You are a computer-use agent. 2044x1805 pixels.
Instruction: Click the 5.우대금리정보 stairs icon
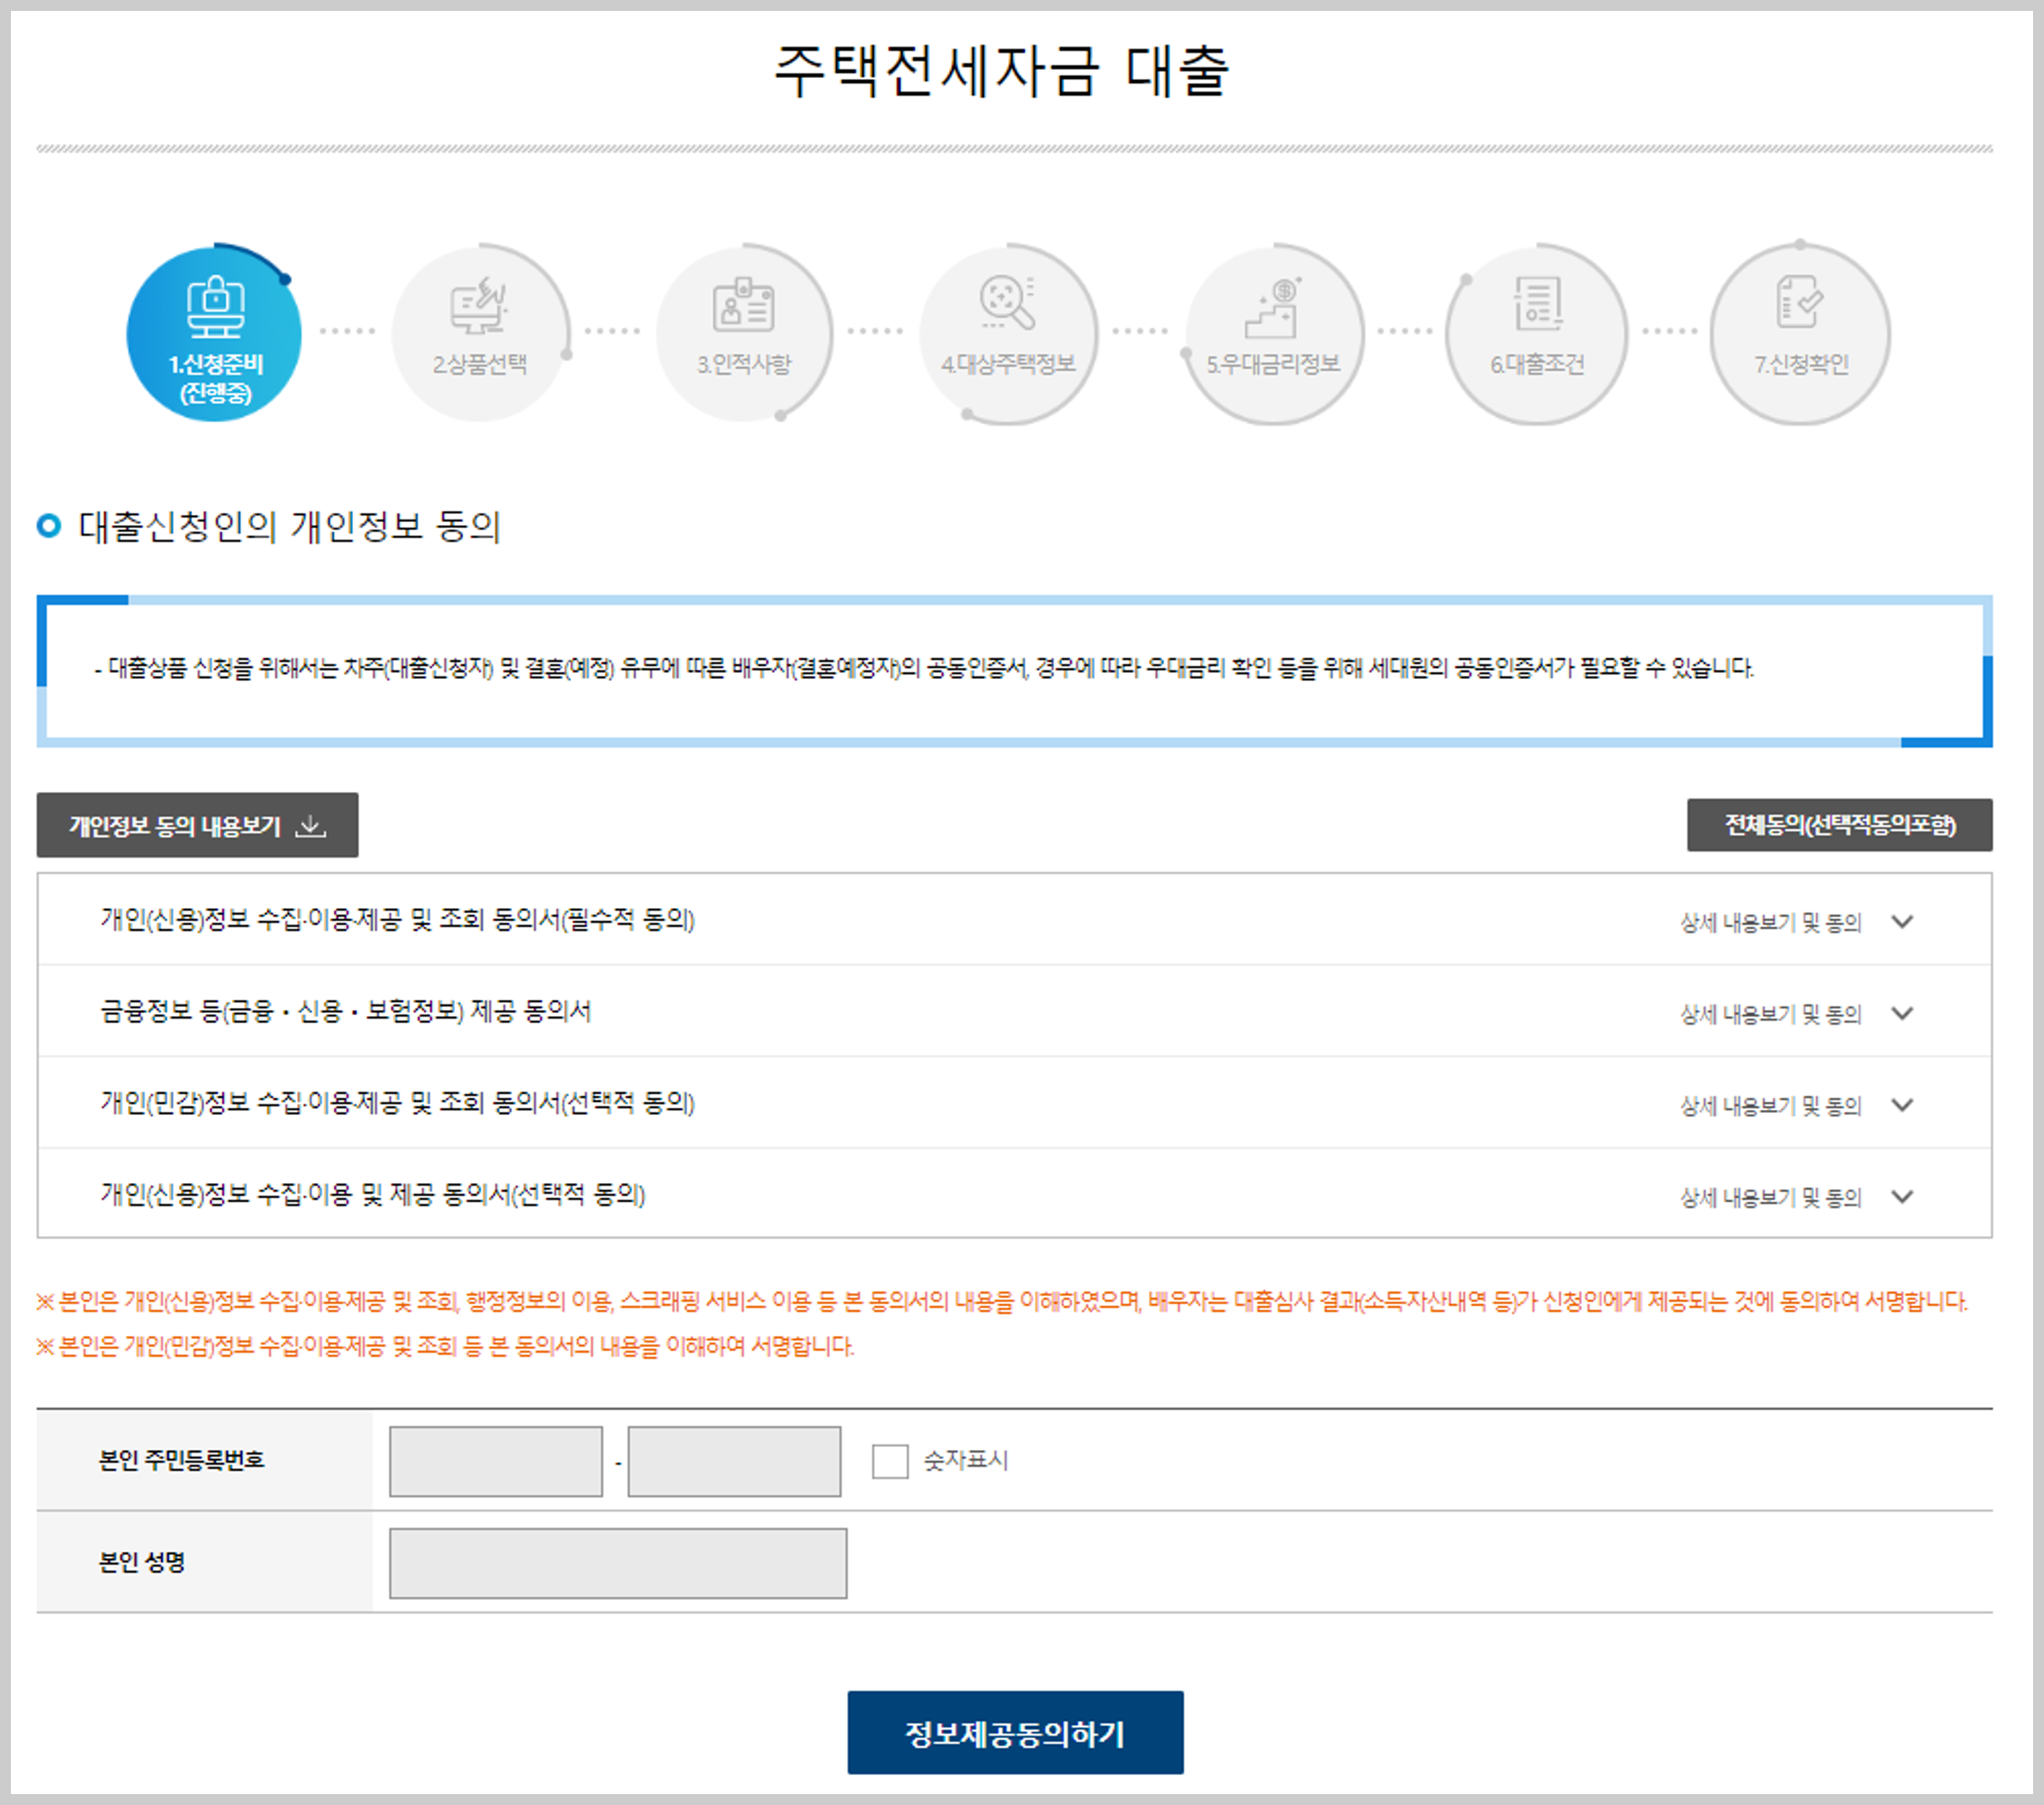click(1273, 307)
